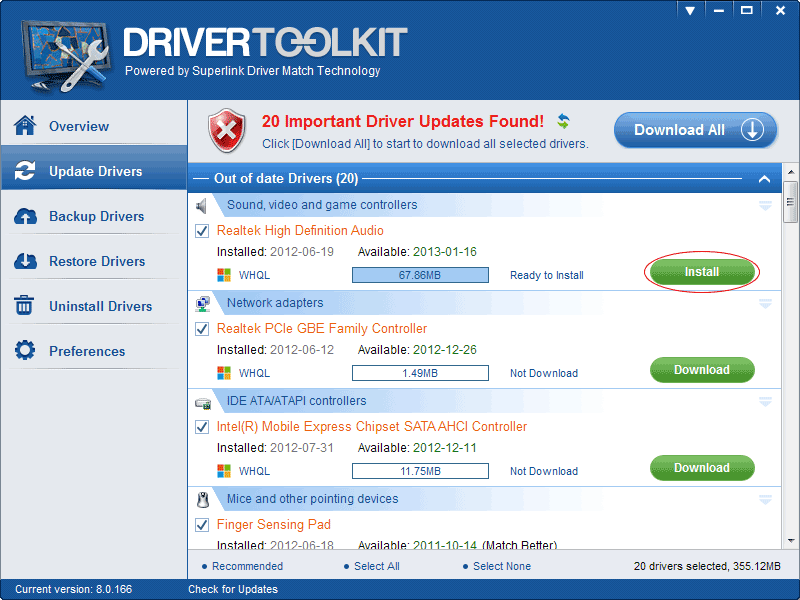
Task: Click the 67.86MB download progress bar
Action: 420,275
